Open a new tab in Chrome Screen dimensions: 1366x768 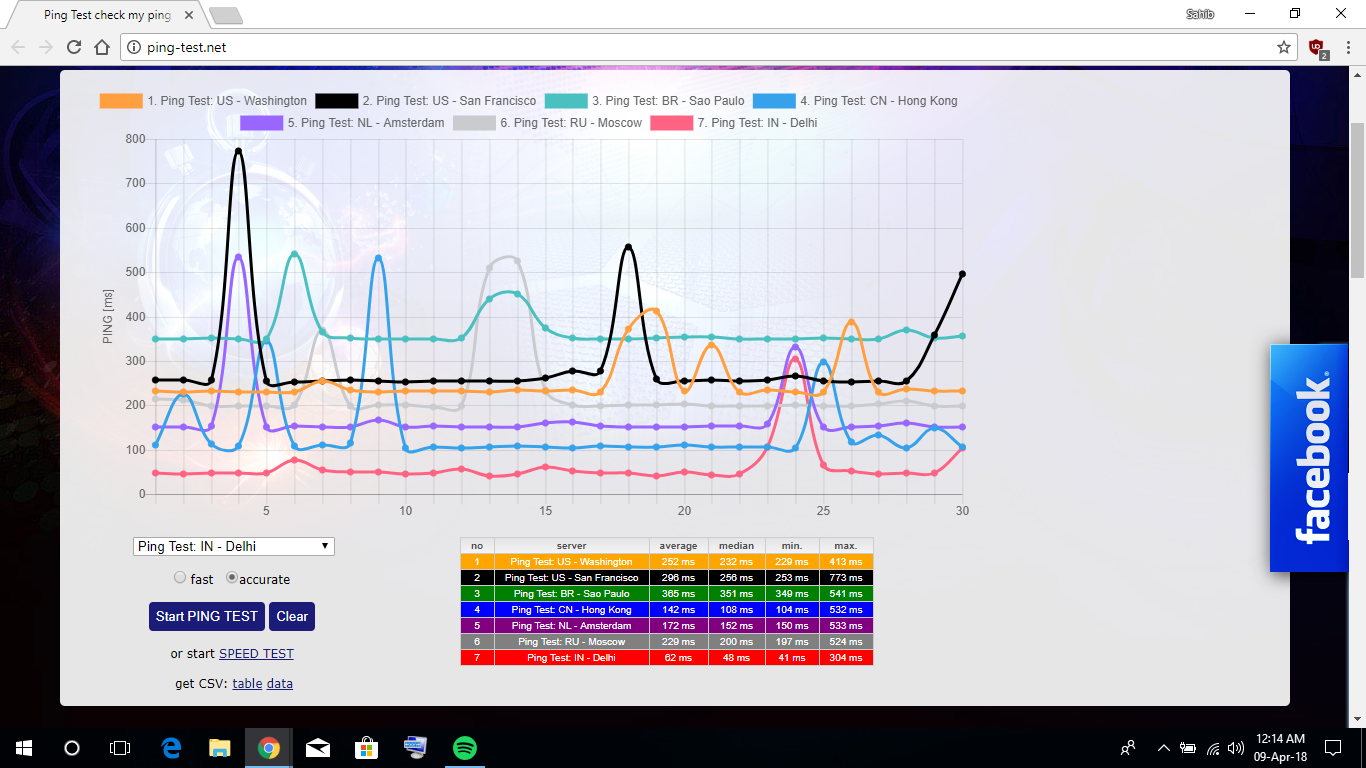coord(227,16)
